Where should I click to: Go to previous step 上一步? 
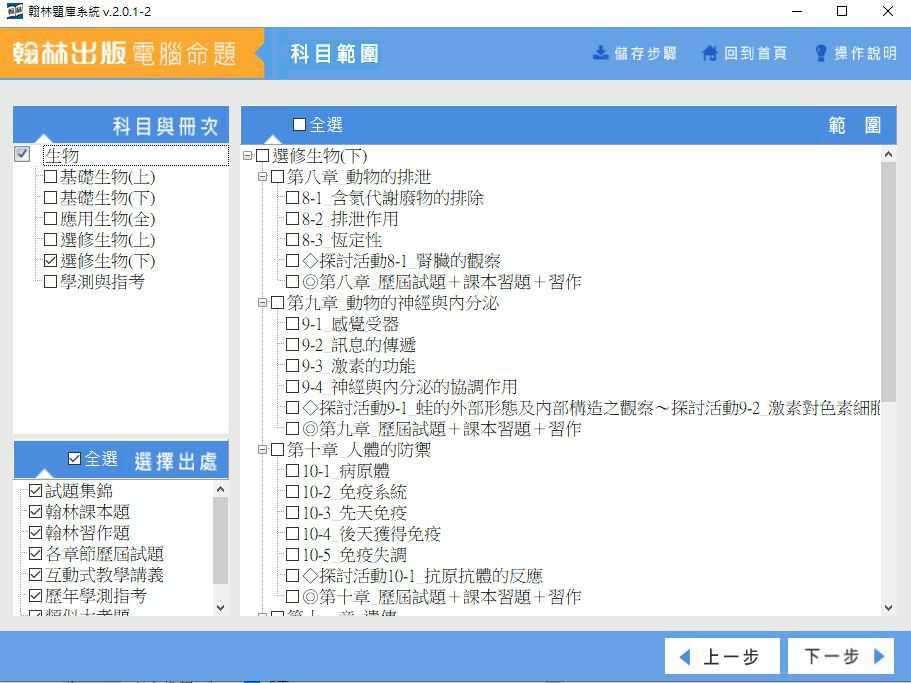pyautogui.click(x=722, y=657)
